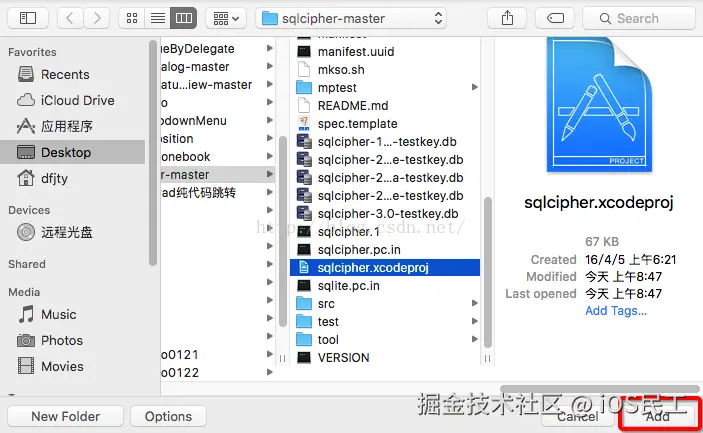The width and height of the screenshot is (703, 433).
Task: Expand arrow for eByDelegate folder
Action: pyautogui.click(x=269, y=48)
